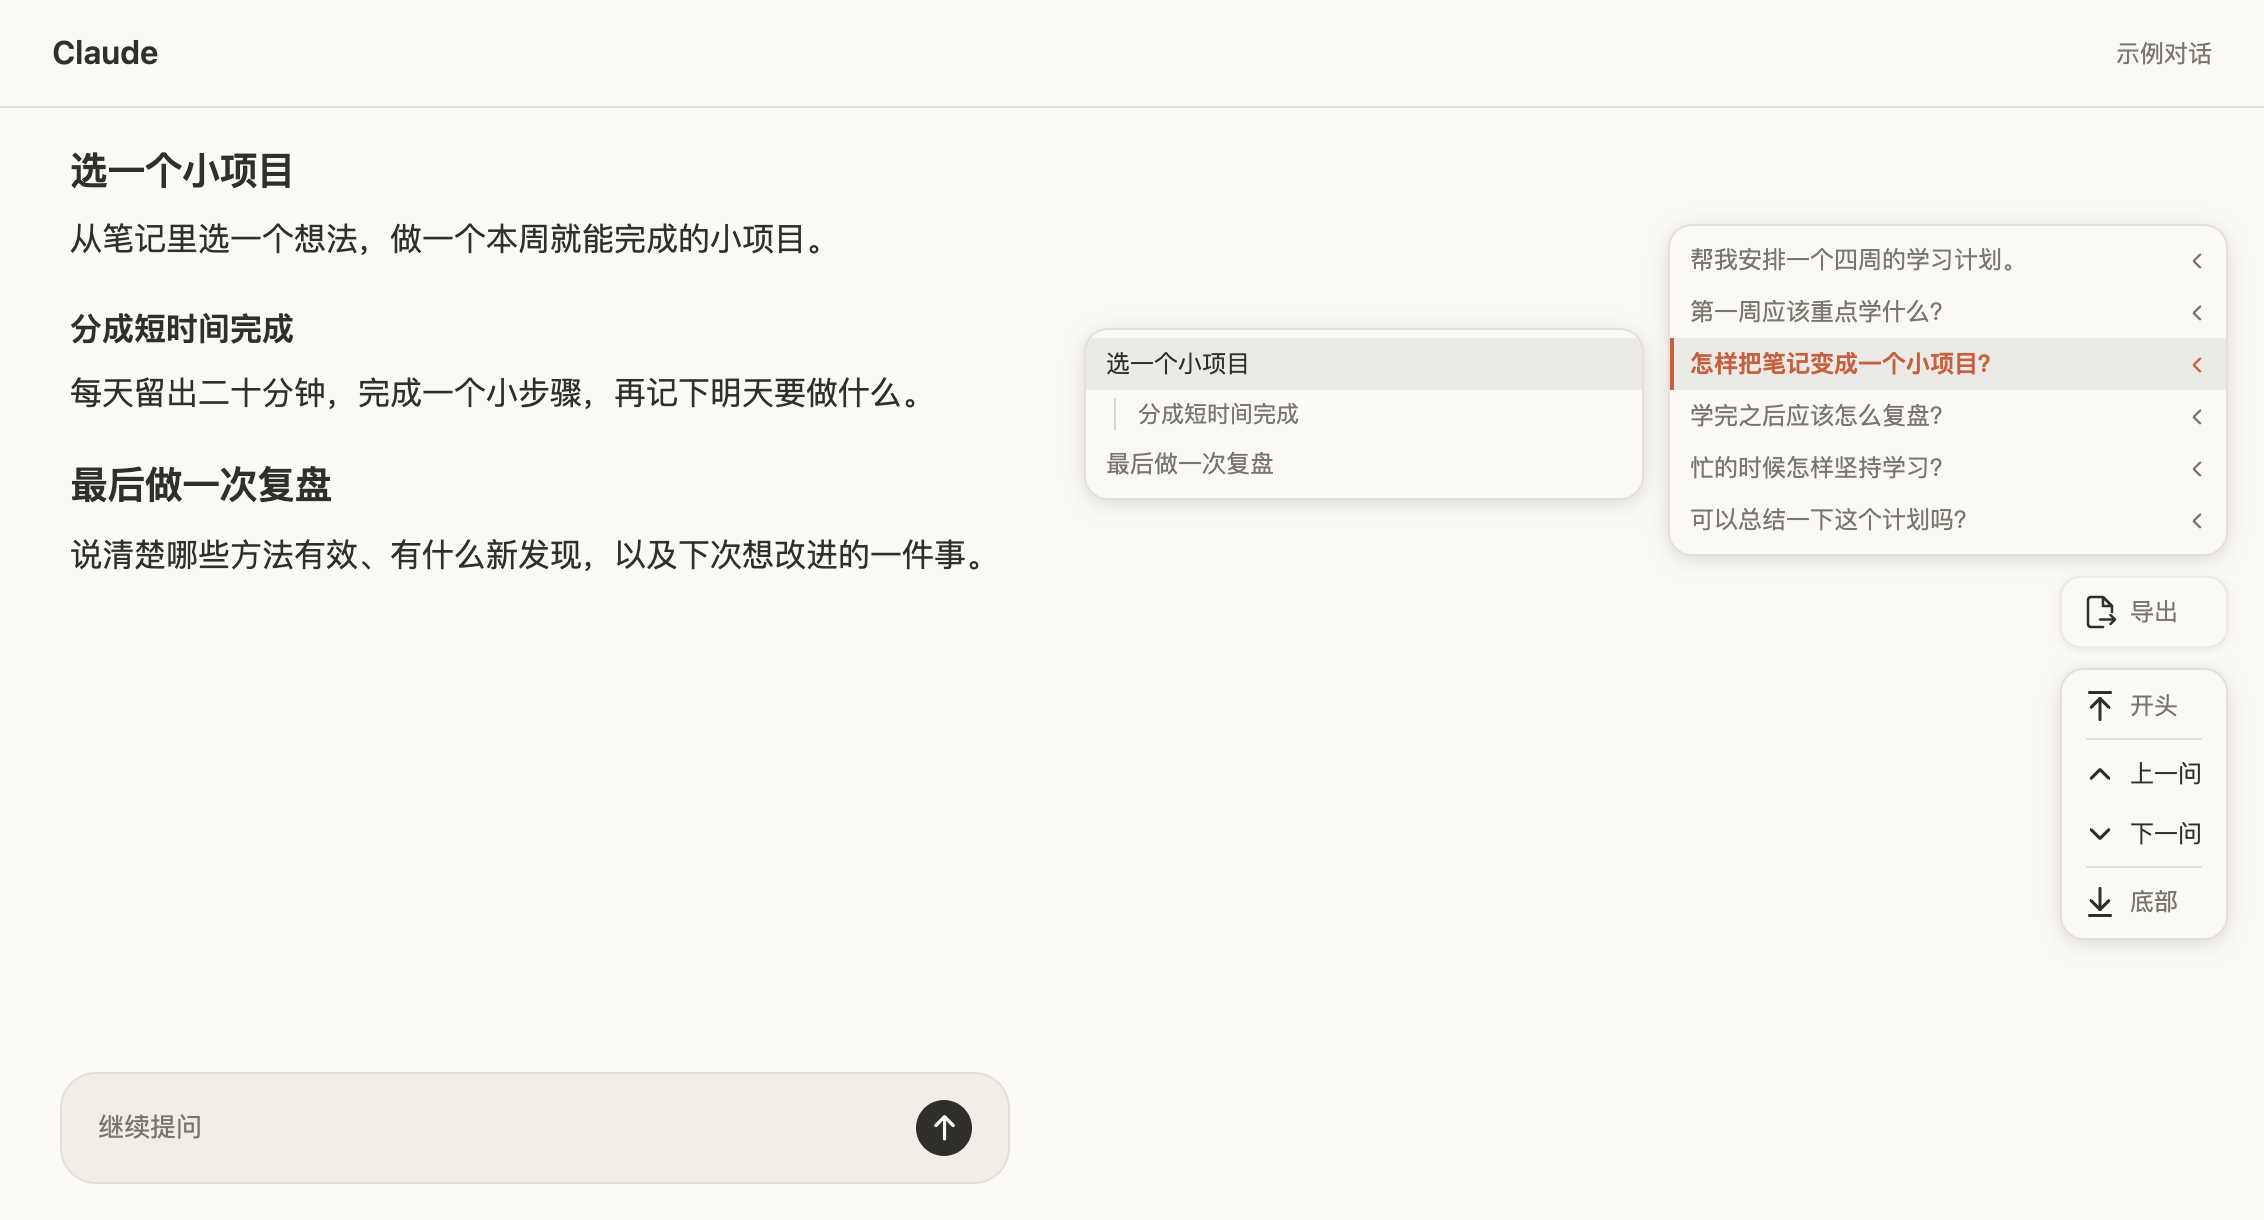2264x1220 pixels.
Task: Open outline entry 最后做一次复盘
Action: click(x=1364, y=464)
